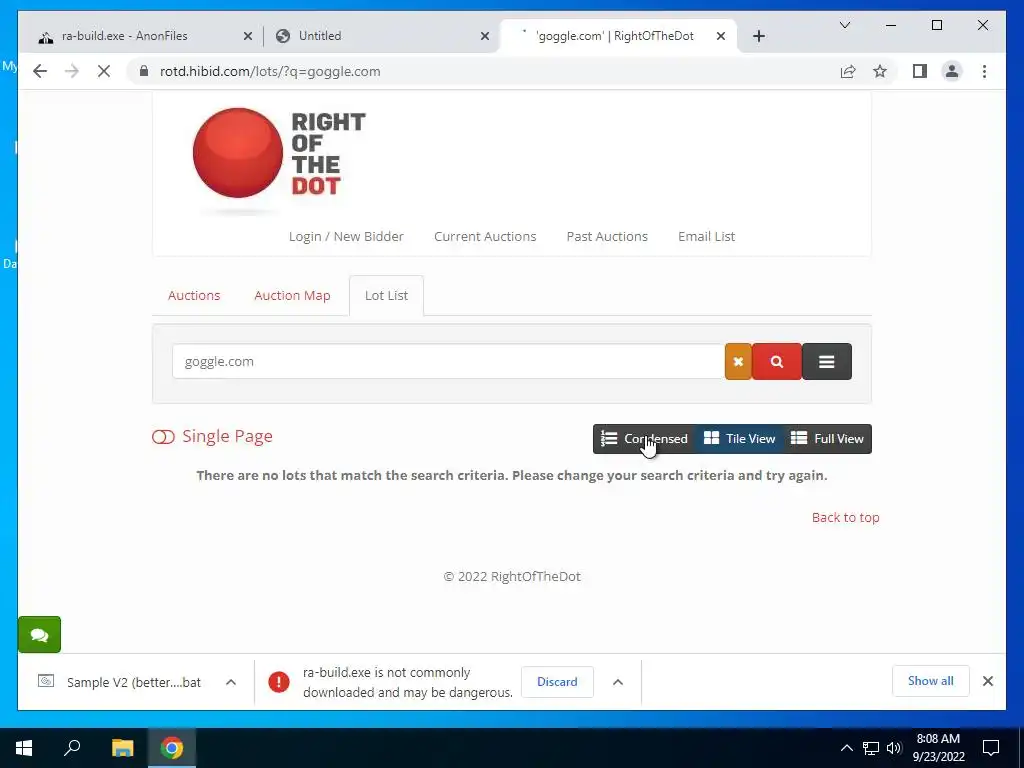Bookmark this page with the star icon

tap(880, 71)
